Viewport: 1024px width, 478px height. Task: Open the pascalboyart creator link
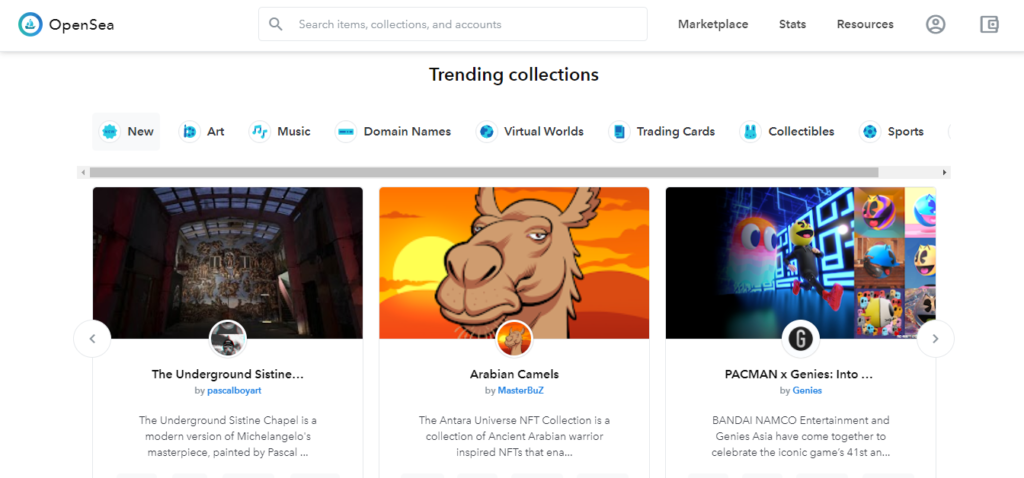234,390
